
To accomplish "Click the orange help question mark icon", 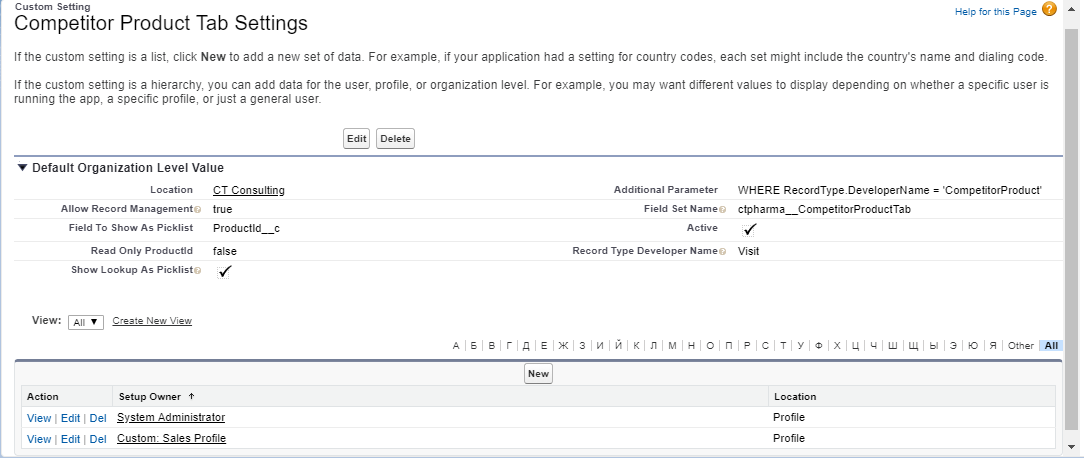I will [1049, 10].
